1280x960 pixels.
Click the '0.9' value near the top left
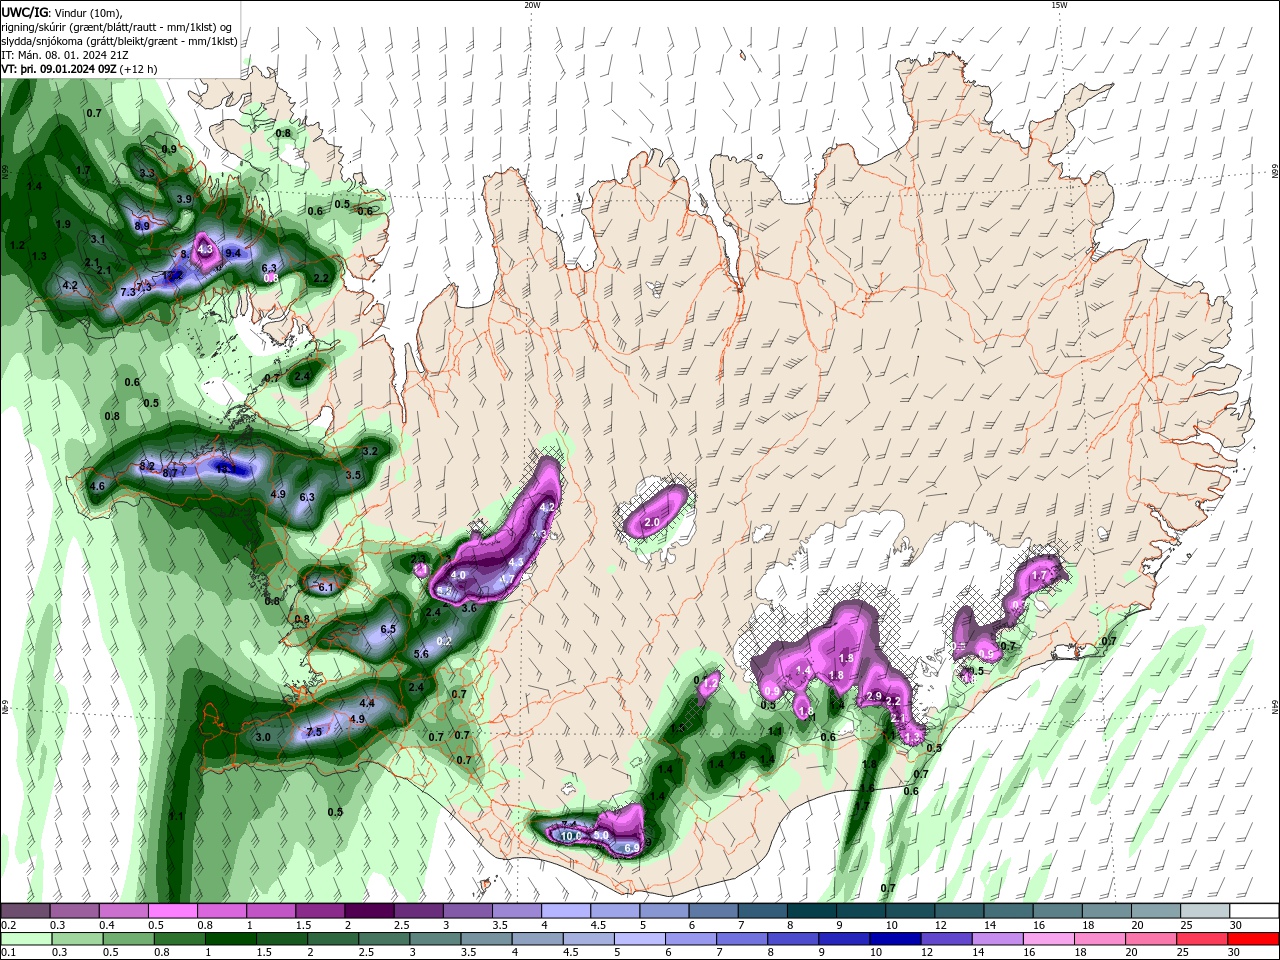point(169,149)
